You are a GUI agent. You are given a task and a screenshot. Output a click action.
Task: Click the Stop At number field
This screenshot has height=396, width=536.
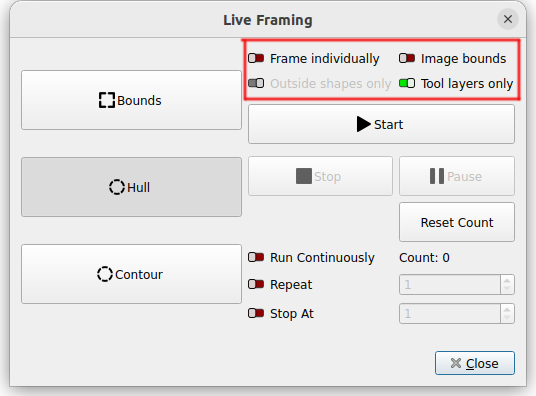click(450, 314)
